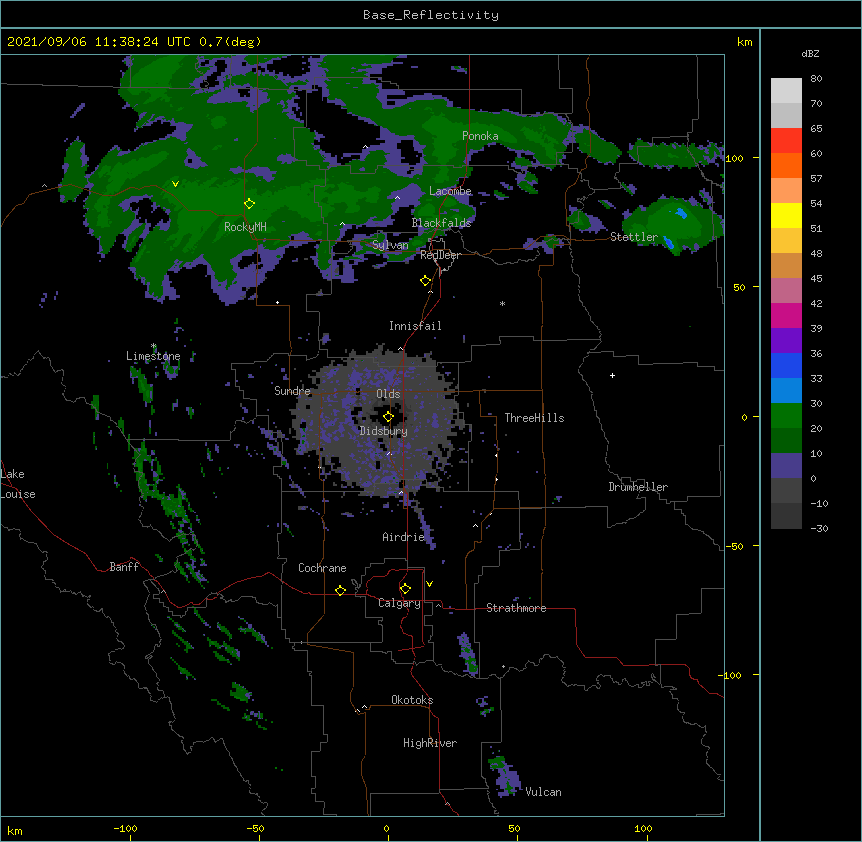
Task: Click the asterisk marker east of Innisfail
Action: pos(502,303)
